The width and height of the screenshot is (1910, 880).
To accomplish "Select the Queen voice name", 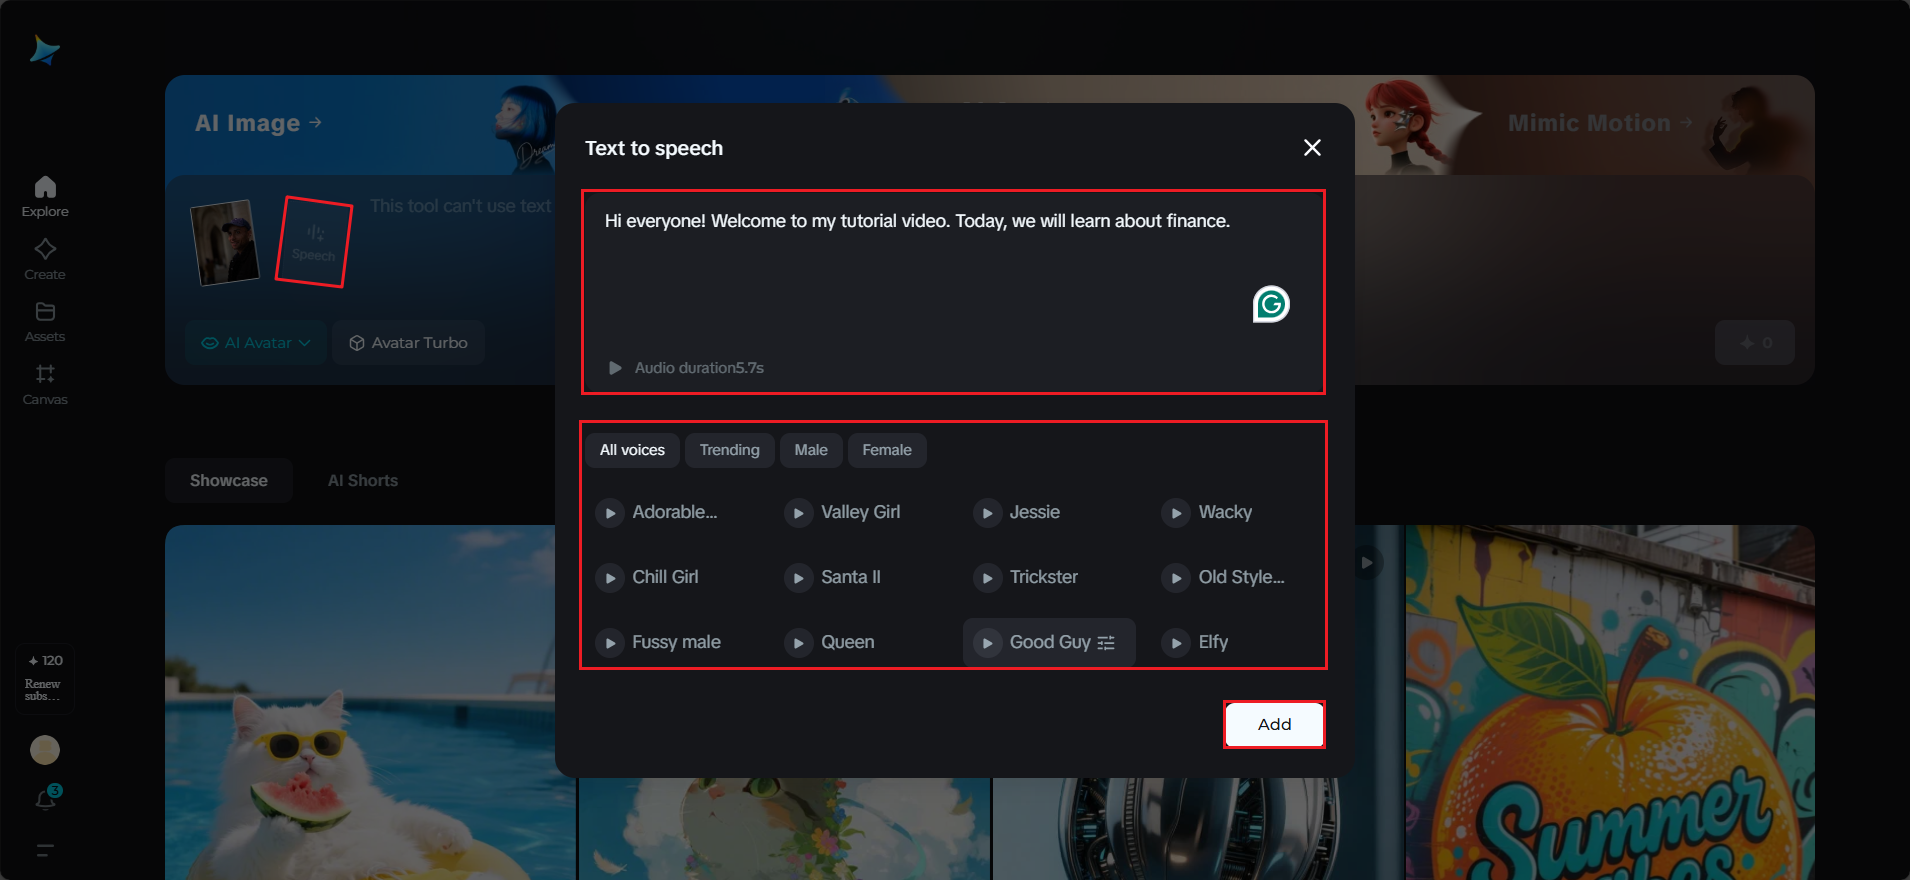I will pos(848,642).
